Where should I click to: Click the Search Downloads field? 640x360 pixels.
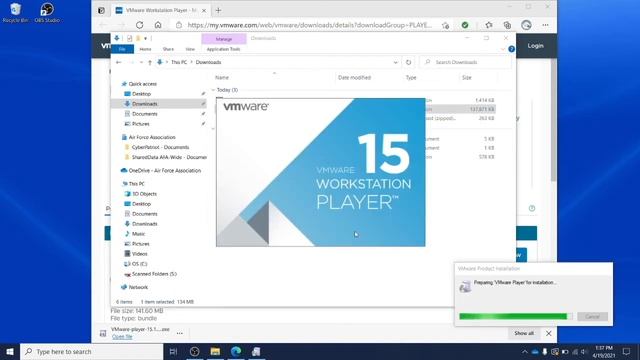[465, 62]
